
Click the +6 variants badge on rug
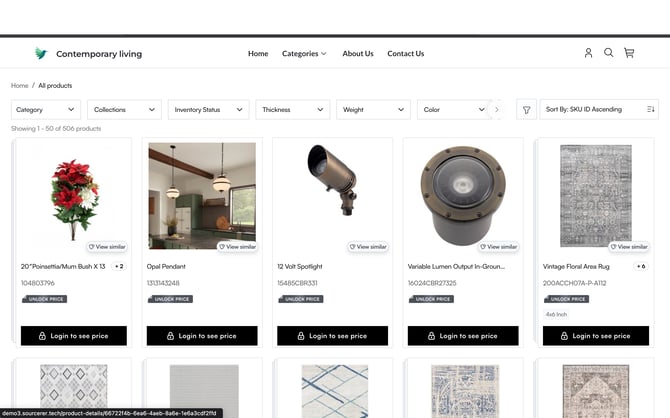pyautogui.click(x=640, y=267)
